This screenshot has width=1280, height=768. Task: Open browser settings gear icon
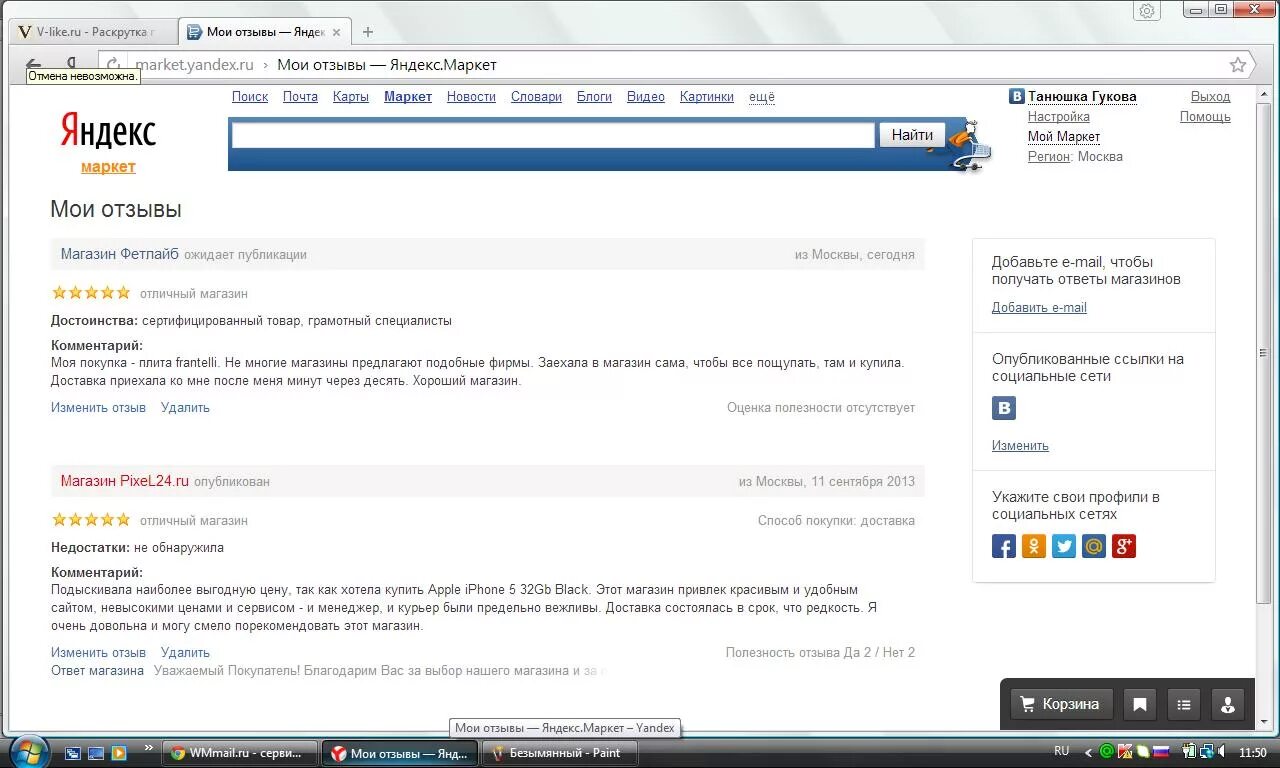coord(1147,10)
